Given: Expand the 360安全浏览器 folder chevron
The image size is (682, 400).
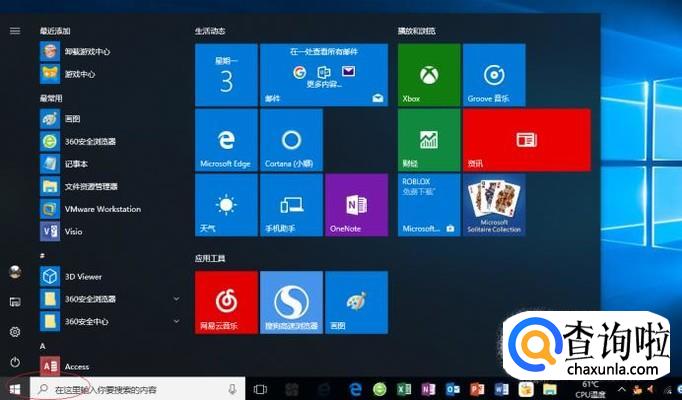Looking at the screenshot, I should (x=177, y=299).
